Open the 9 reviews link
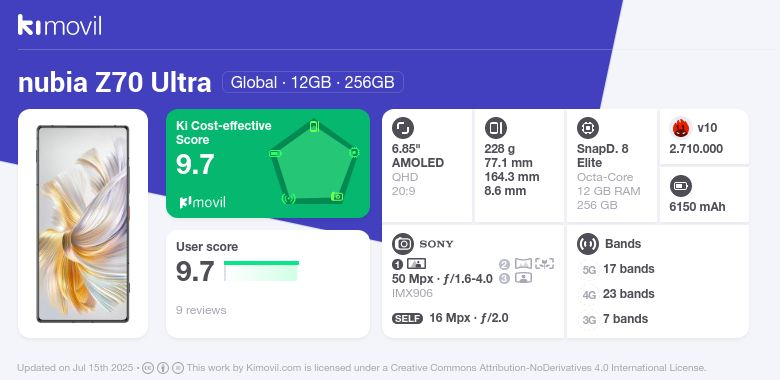The image size is (780, 380). 201,310
